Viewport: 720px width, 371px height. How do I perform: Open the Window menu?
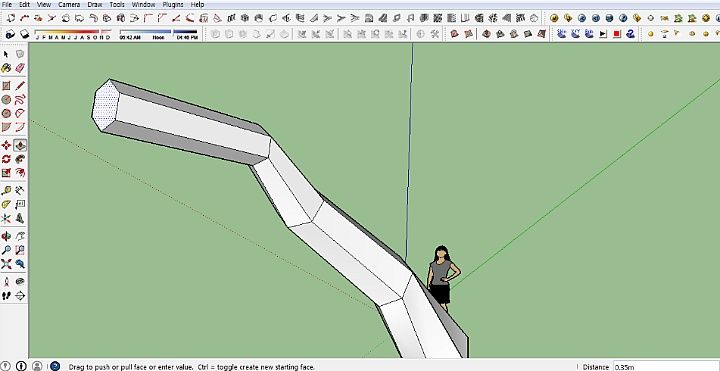pos(143,4)
